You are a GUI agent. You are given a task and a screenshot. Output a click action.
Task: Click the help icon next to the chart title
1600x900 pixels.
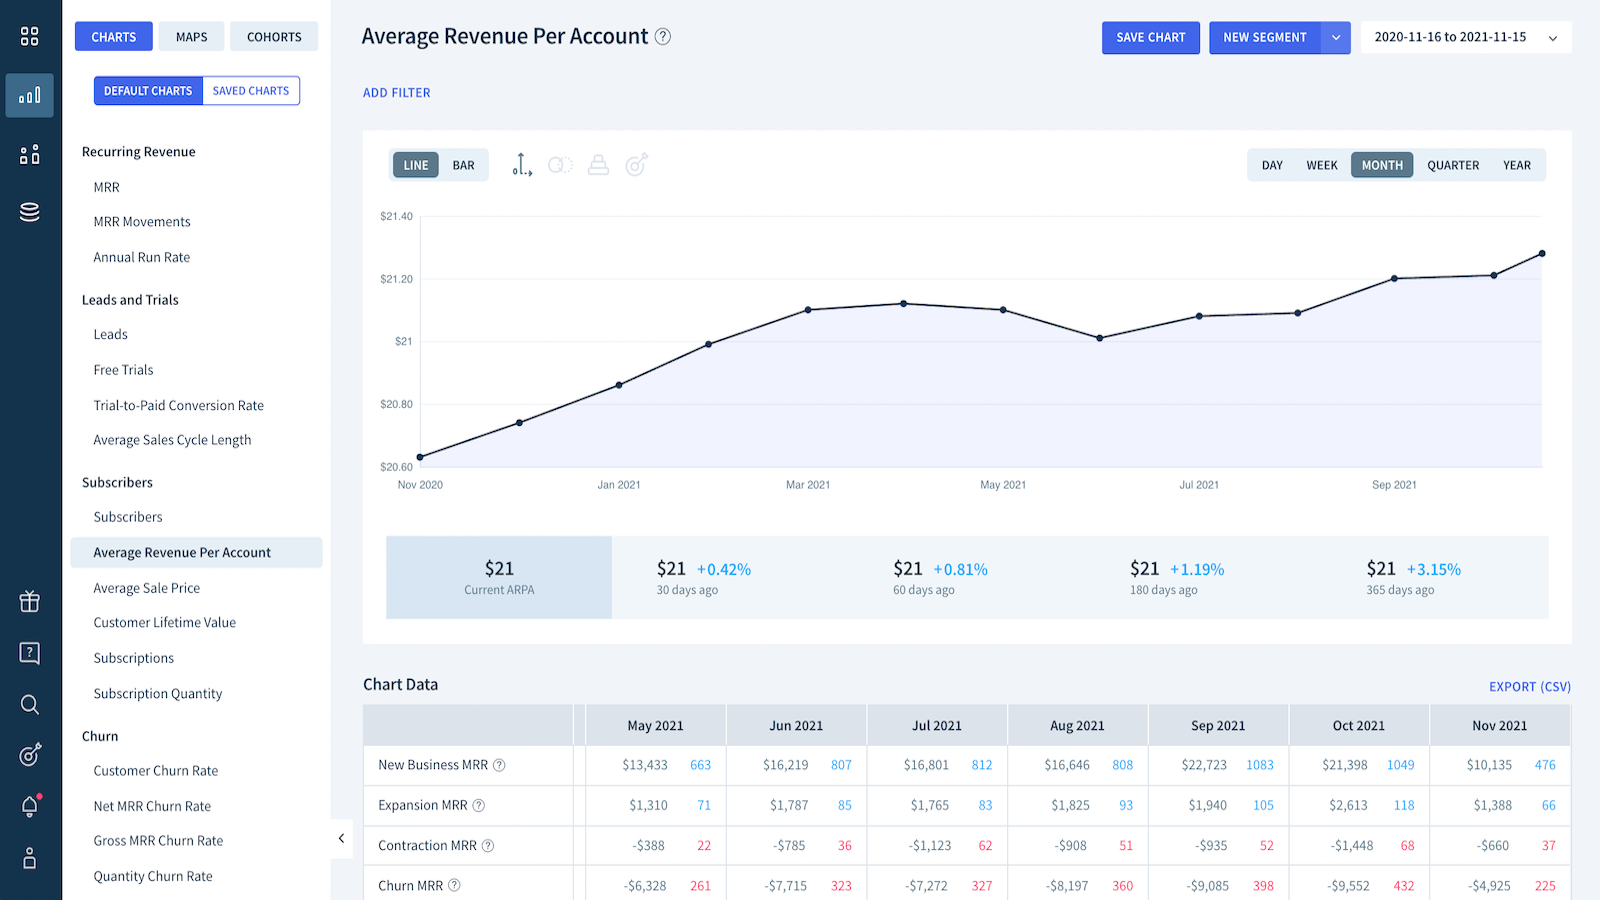(663, 37)
